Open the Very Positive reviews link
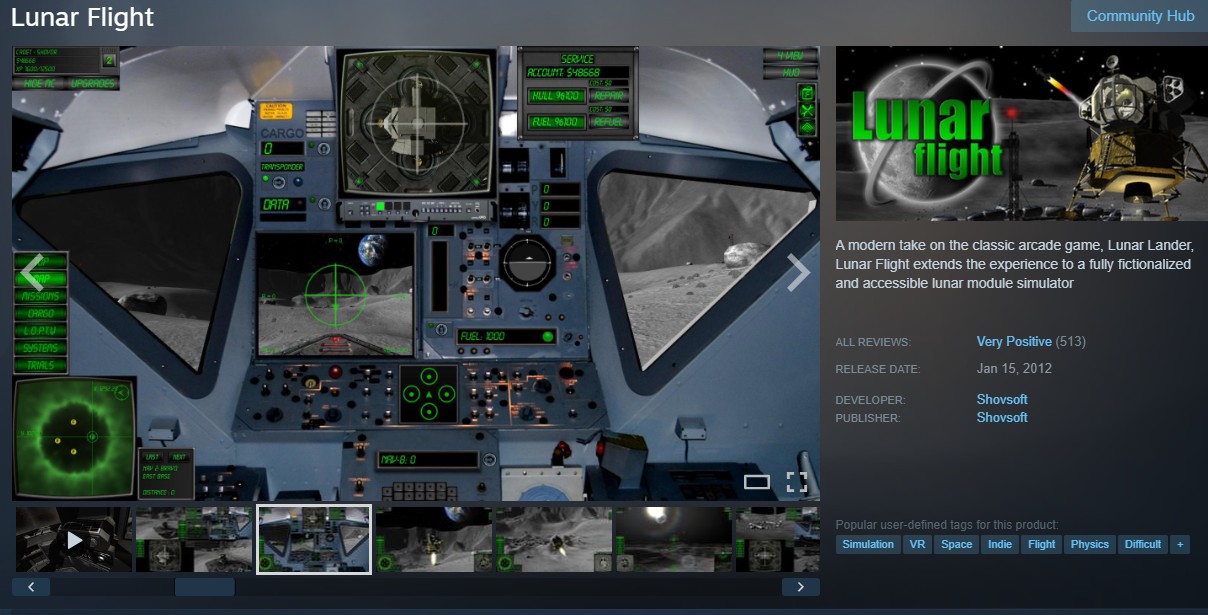 pyautogui.click(x=1014, y=342)
